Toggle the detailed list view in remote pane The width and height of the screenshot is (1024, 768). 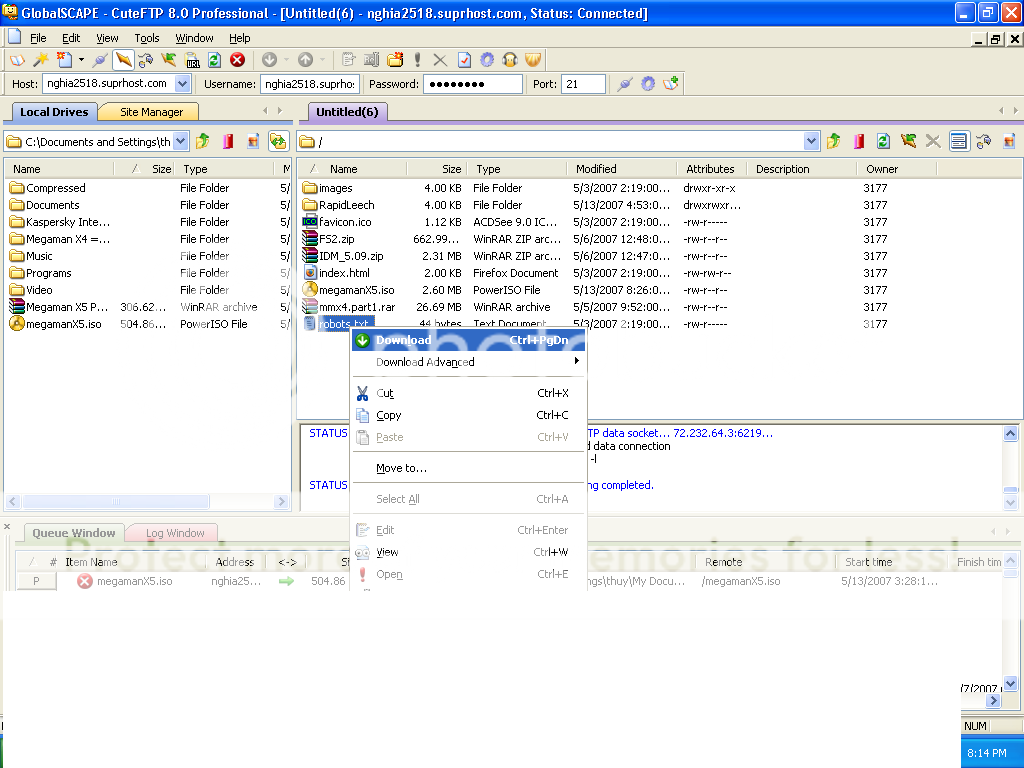pos(959,142)
